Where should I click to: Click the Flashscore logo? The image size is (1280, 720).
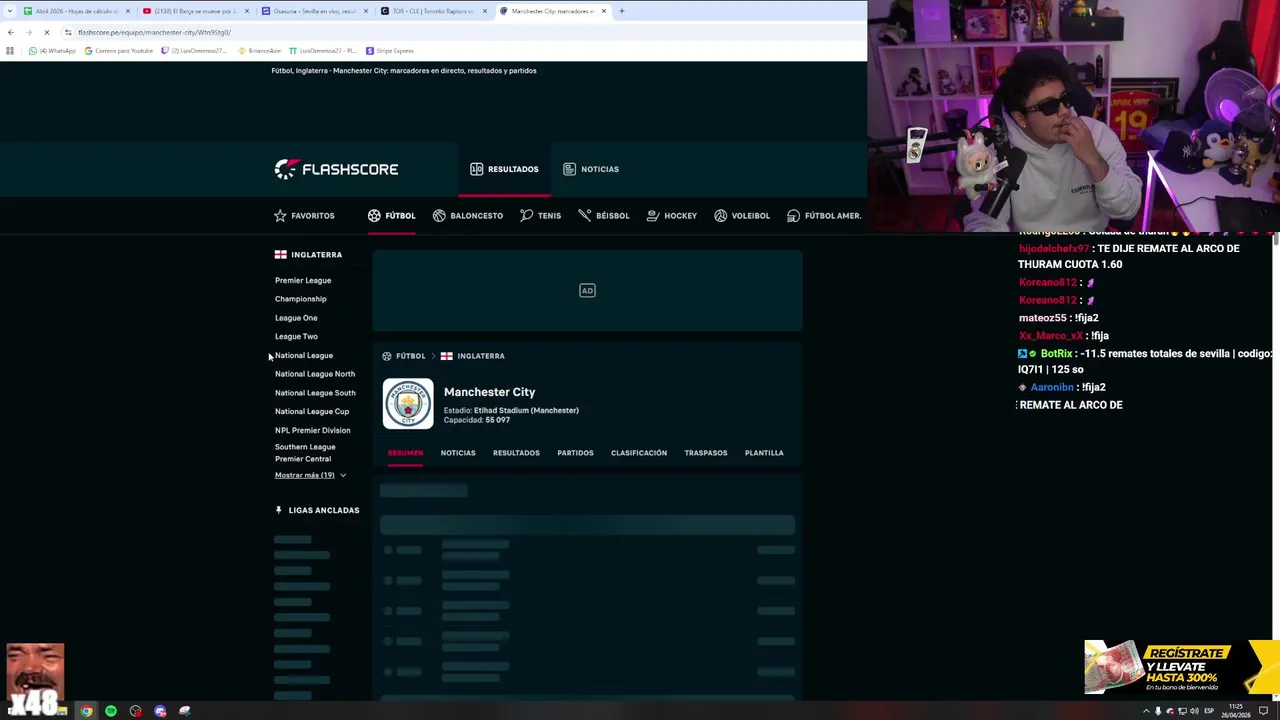point(336,169)
